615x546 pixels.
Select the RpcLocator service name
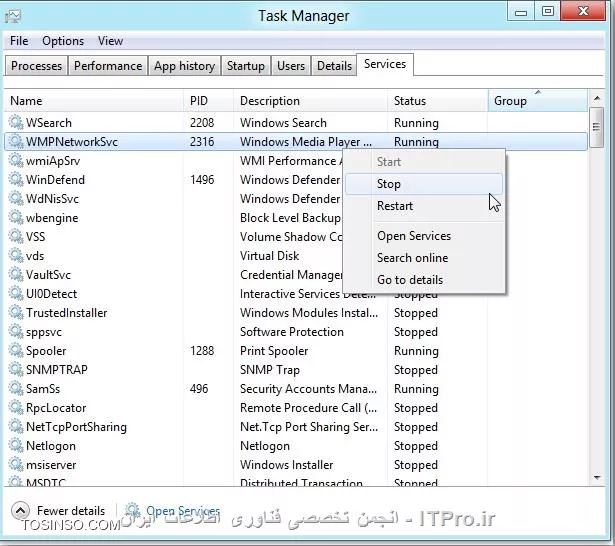56,408
